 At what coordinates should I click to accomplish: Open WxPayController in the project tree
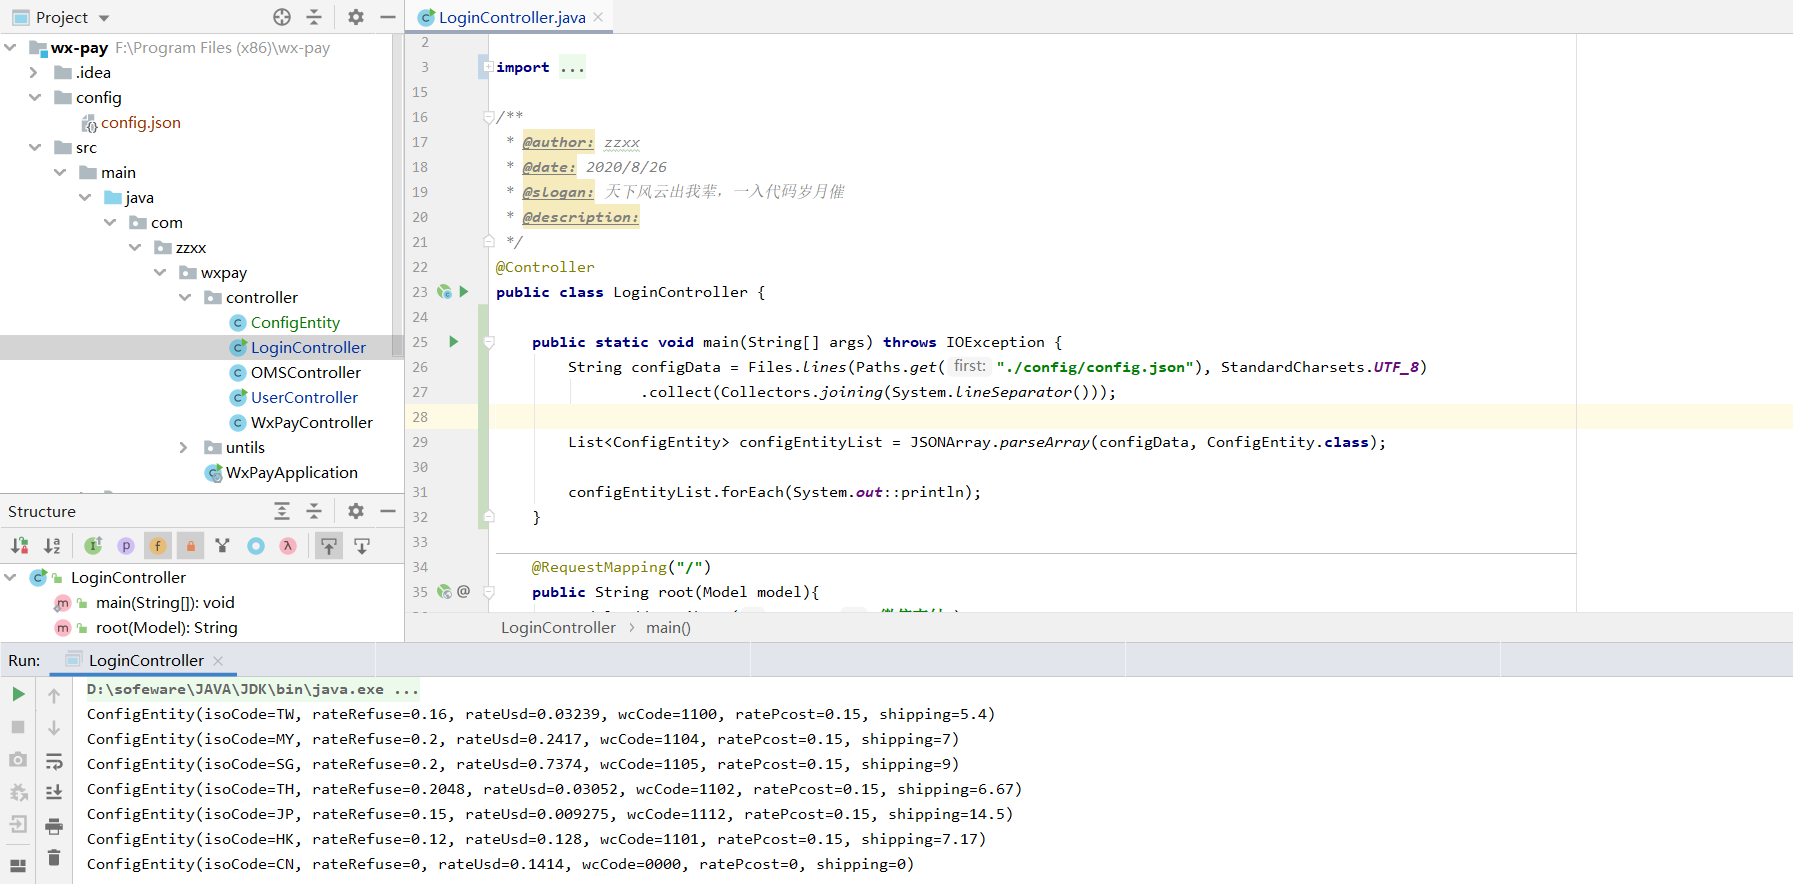coord(311,423)
